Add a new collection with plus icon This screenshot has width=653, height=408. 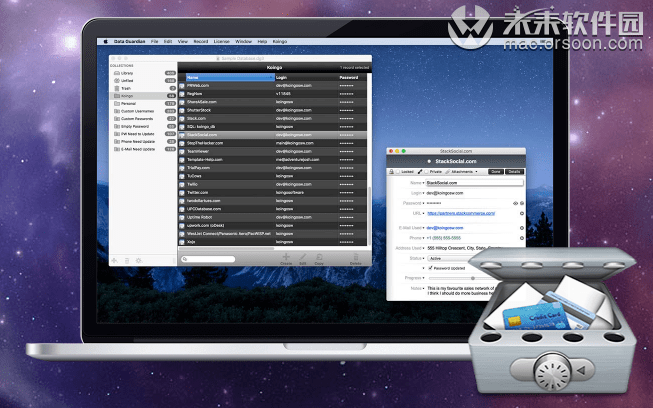point(114,261)
